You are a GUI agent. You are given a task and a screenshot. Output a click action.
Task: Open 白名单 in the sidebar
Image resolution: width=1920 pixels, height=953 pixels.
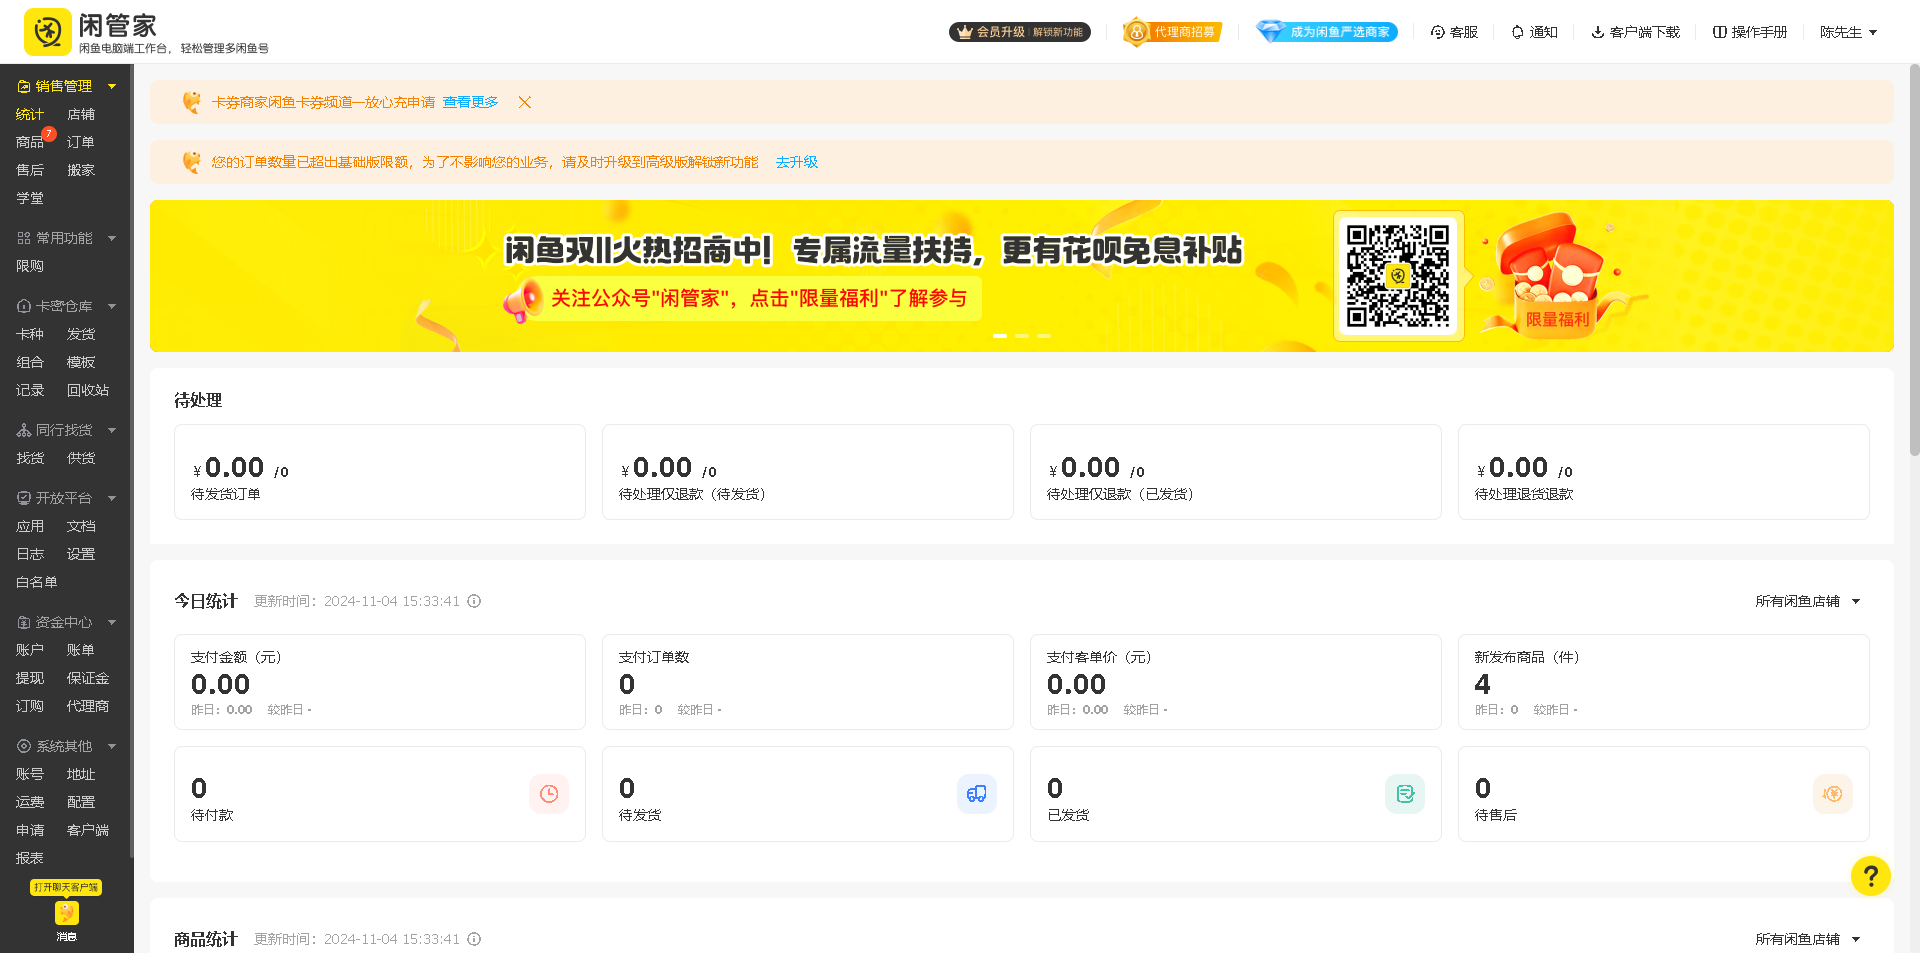point(37,582)
